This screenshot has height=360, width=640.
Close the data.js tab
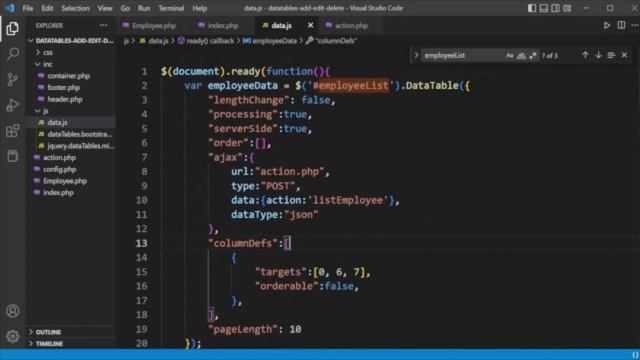click(x=311, y=25)
